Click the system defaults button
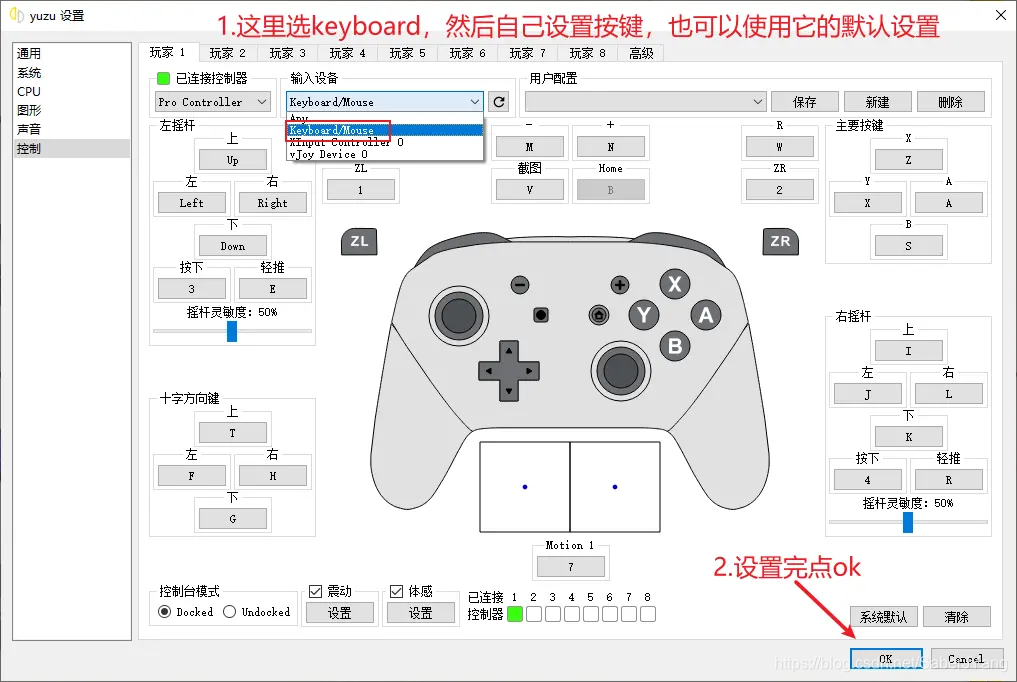 click(x=883, y=617)
